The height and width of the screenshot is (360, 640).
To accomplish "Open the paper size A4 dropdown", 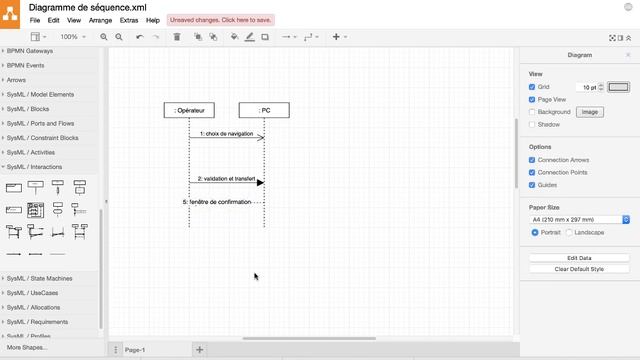I will point(579,220).
